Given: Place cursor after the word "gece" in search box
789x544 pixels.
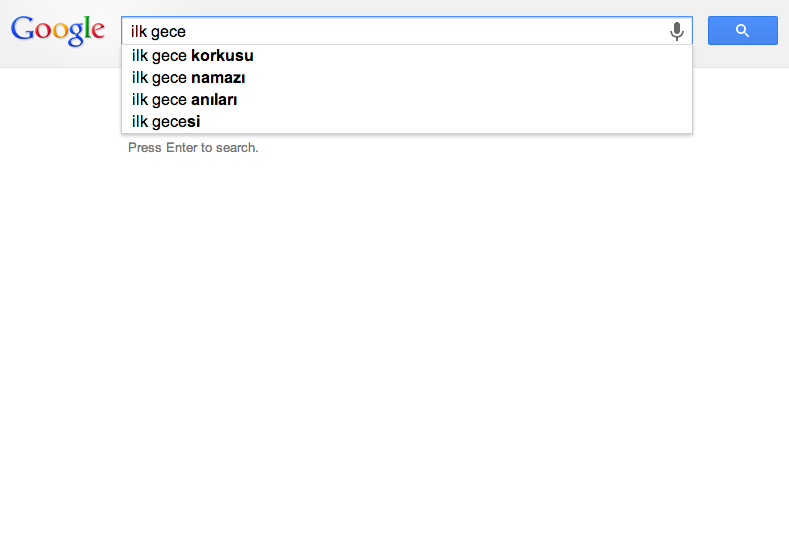Looking at the screenshot, I should [x=187, y=31].
